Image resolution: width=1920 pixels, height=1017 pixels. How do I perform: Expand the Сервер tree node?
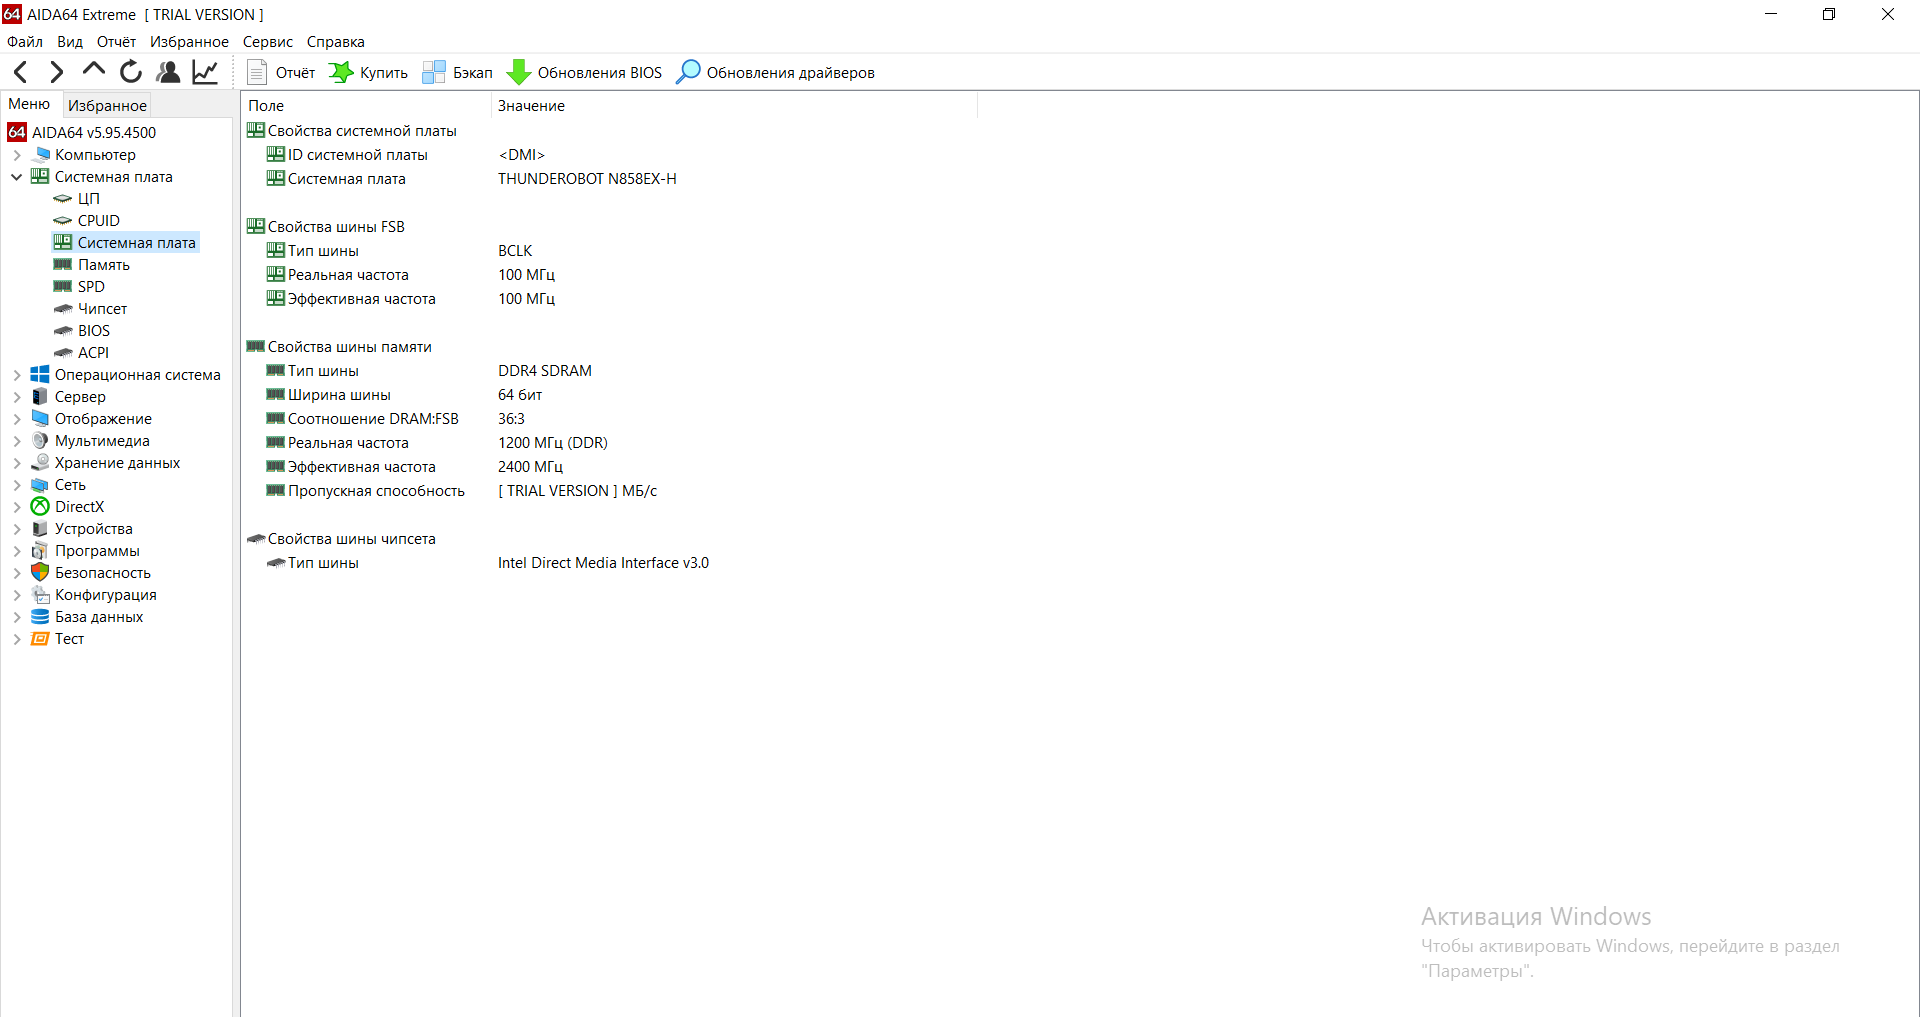tap(17, 397)
